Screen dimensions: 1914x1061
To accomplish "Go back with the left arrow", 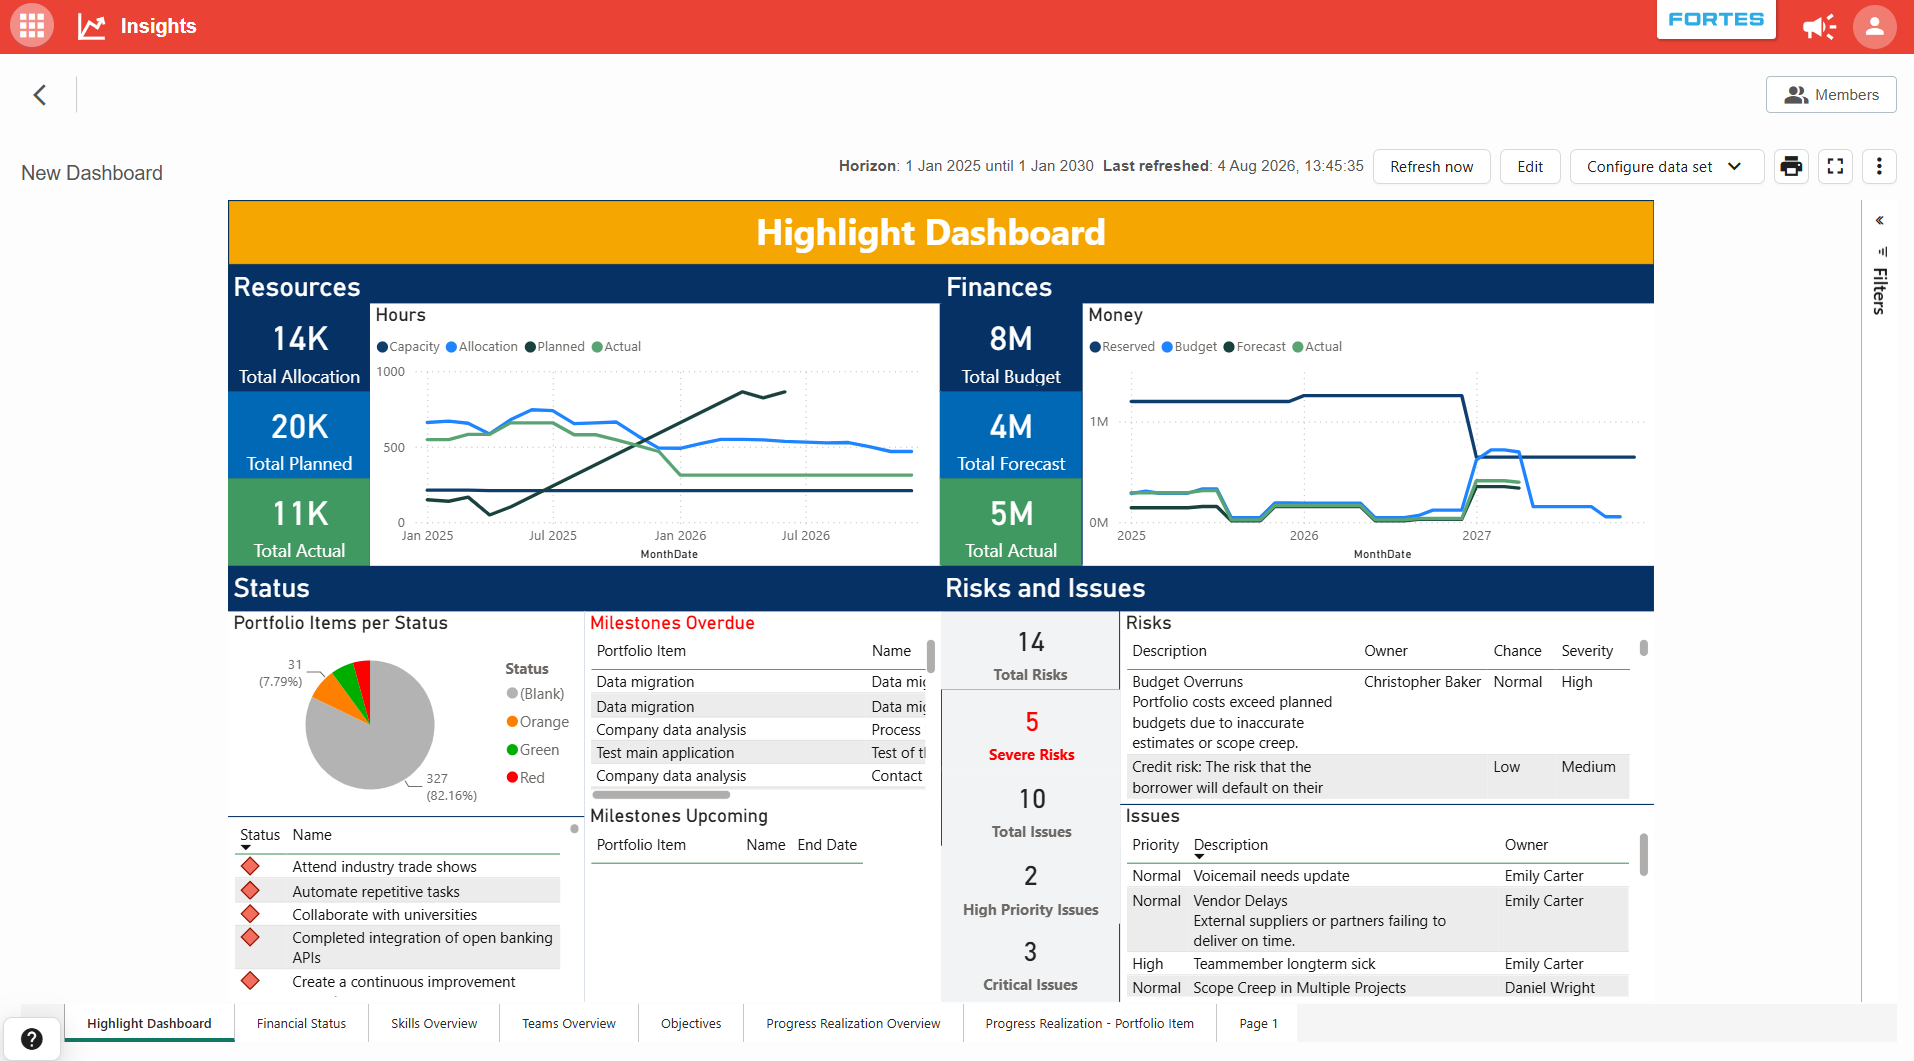I will tap(40, 95).
